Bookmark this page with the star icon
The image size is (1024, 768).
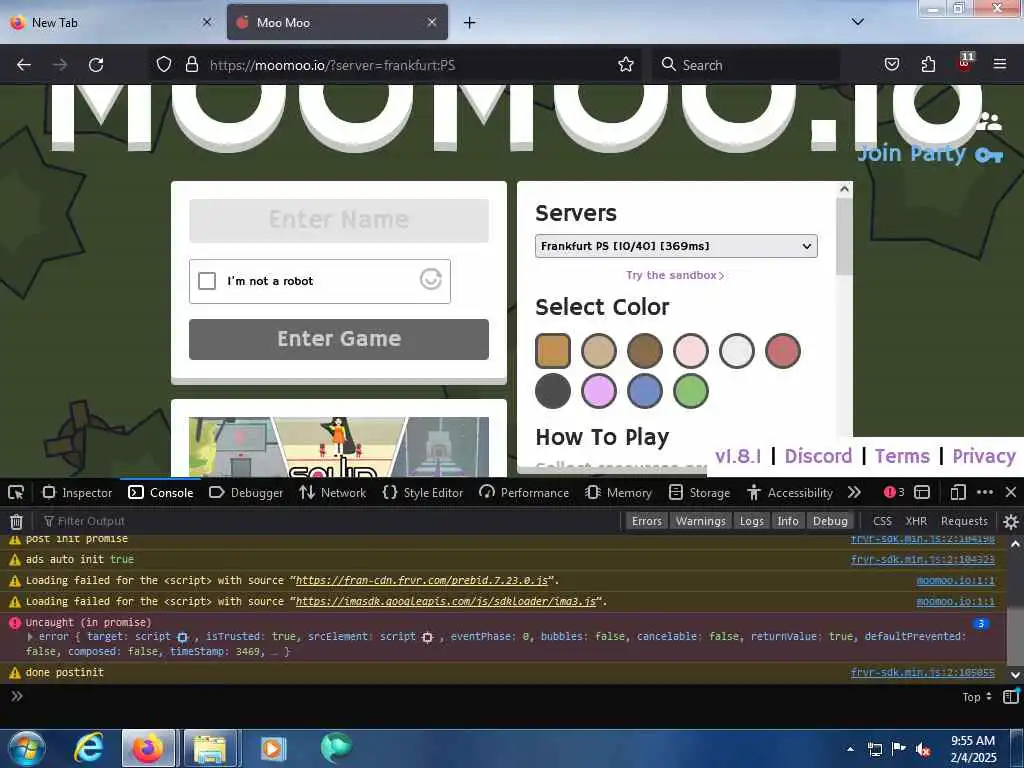[x=626, y=64]
